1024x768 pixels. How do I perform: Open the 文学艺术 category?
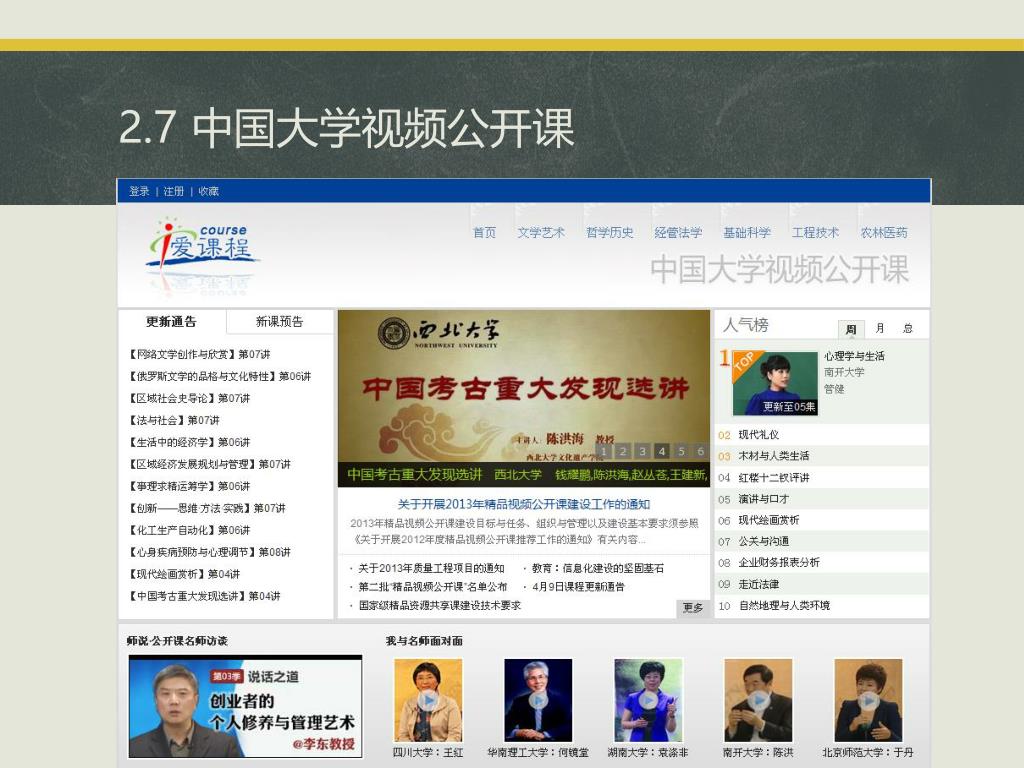click(x=541, y=232)
